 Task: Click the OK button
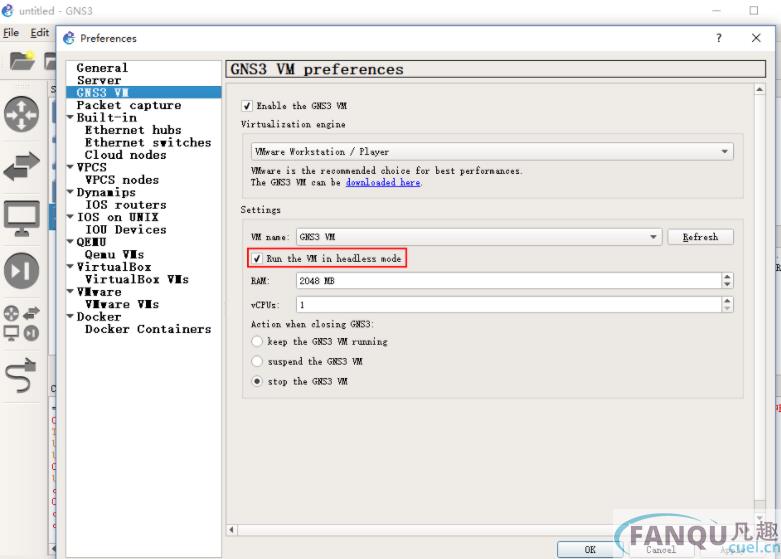click(590, 550)
